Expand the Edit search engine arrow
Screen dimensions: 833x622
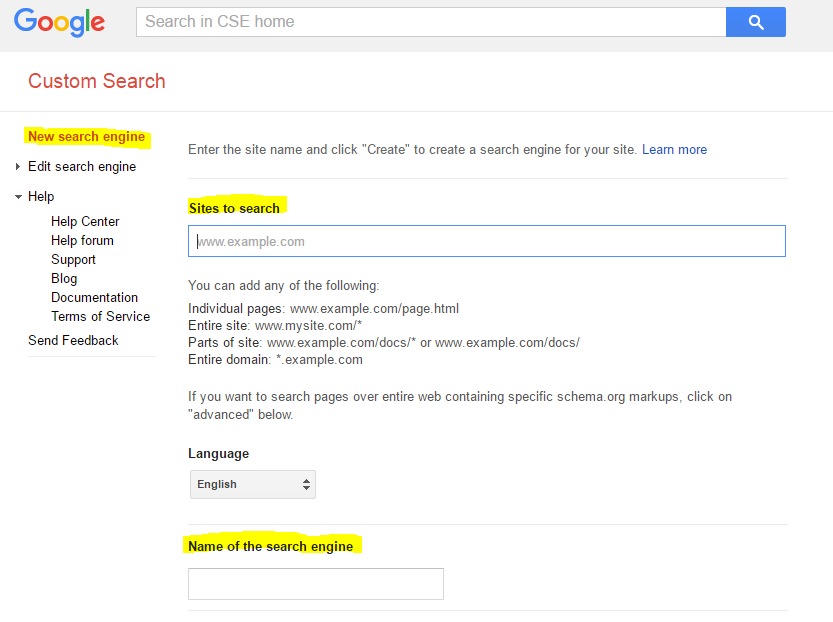pyautogui.click(x=18, y=167)
